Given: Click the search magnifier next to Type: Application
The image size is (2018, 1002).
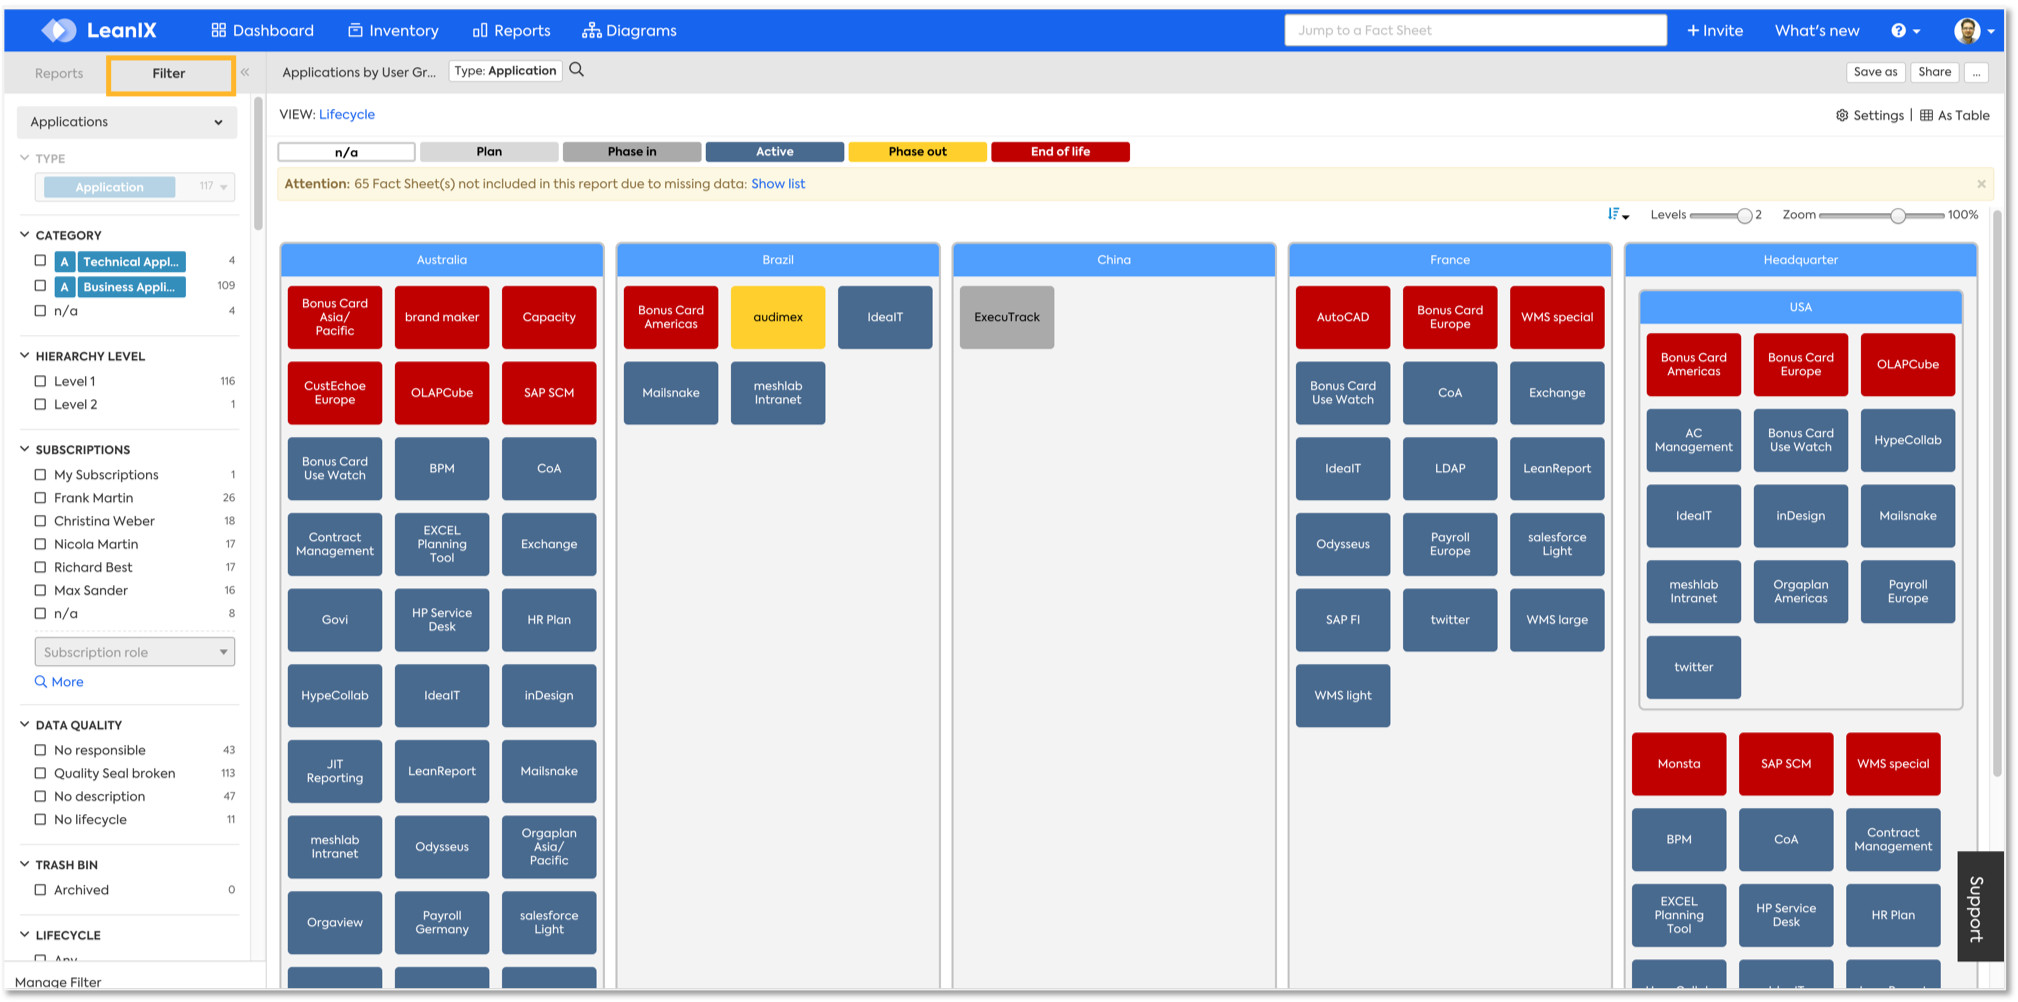Looking at the screenshot, I should point(577,70).
